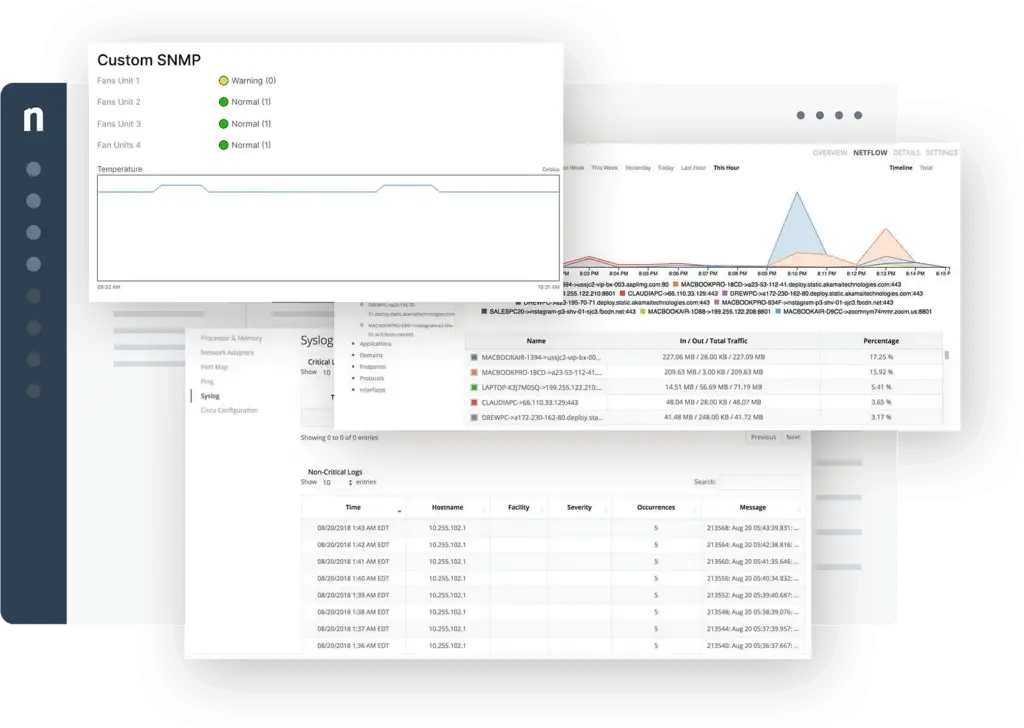1024x728 pixels.
Task: Click the sort arrow in the Hostname column header
Action: [484, 510]
